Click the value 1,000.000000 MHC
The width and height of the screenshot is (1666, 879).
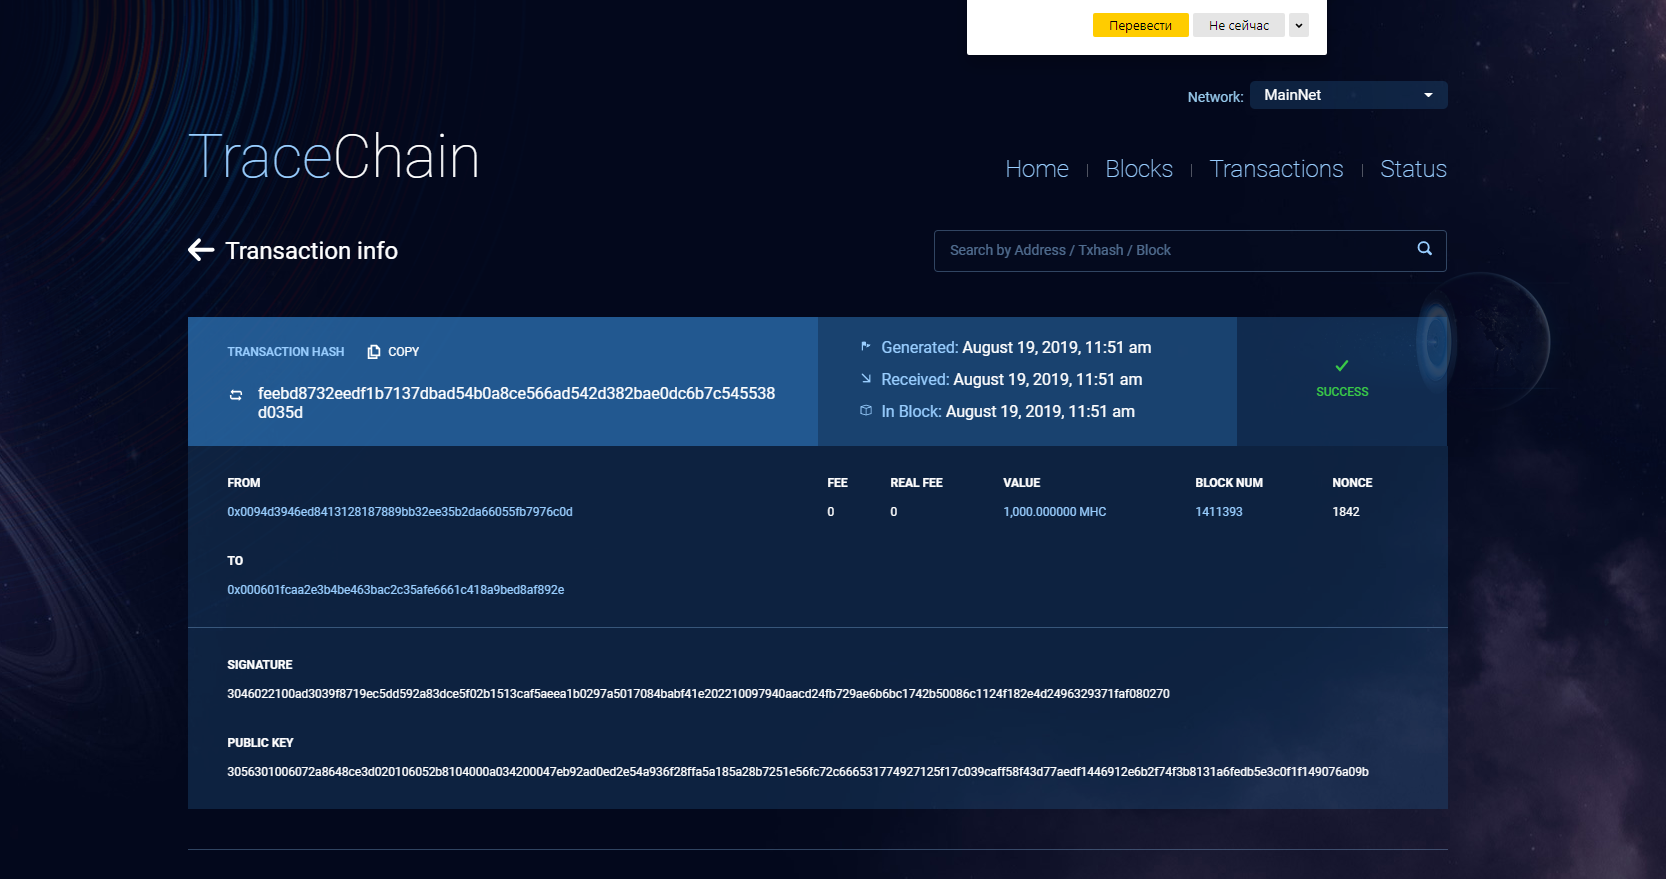(x=1055, y=512)
